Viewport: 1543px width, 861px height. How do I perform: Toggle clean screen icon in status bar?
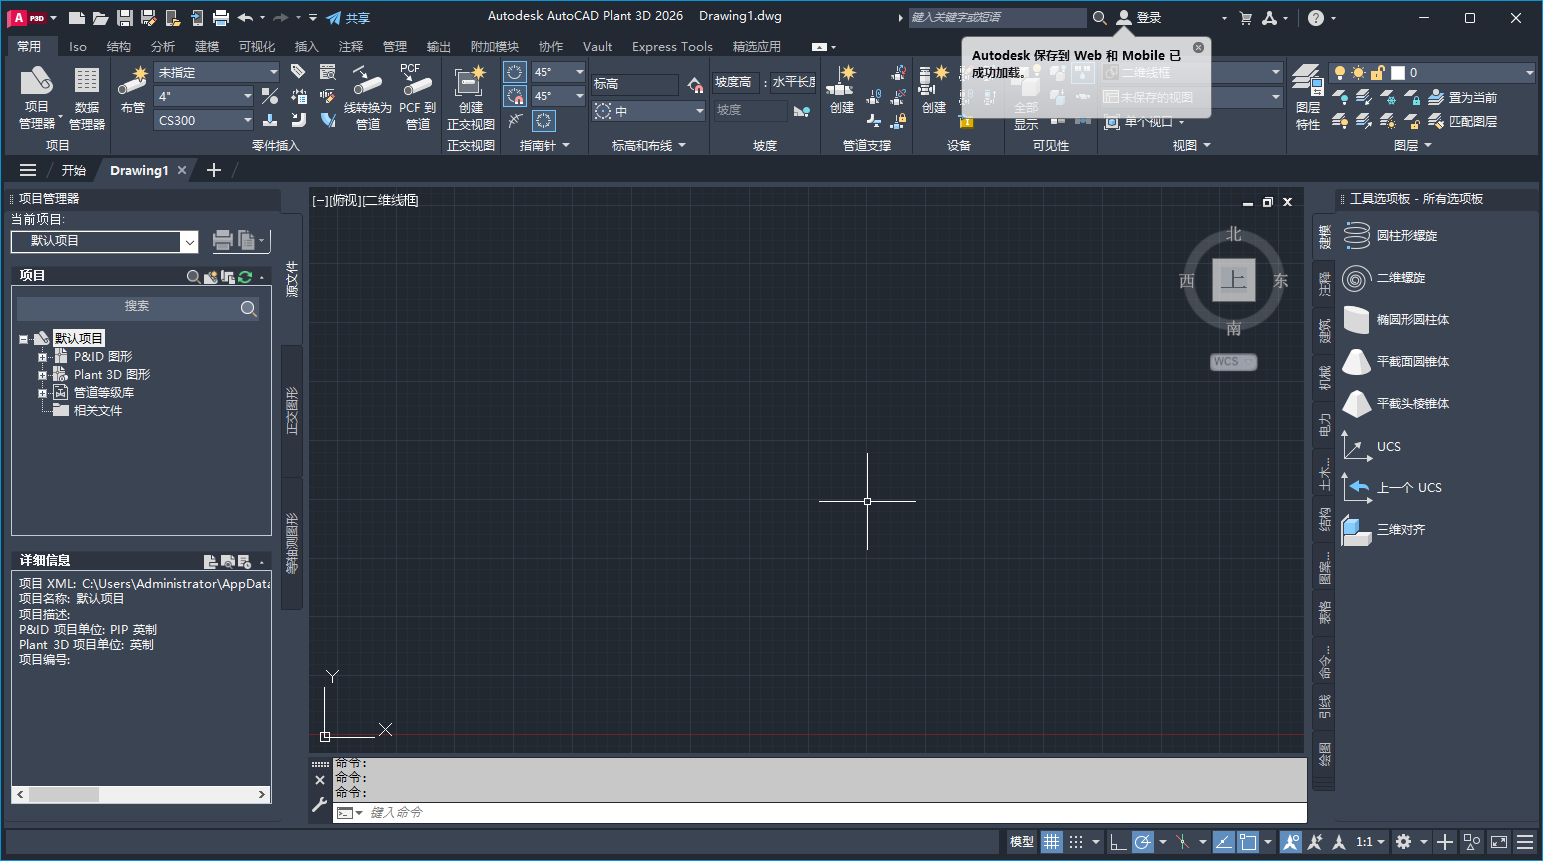coord(1498,842)
